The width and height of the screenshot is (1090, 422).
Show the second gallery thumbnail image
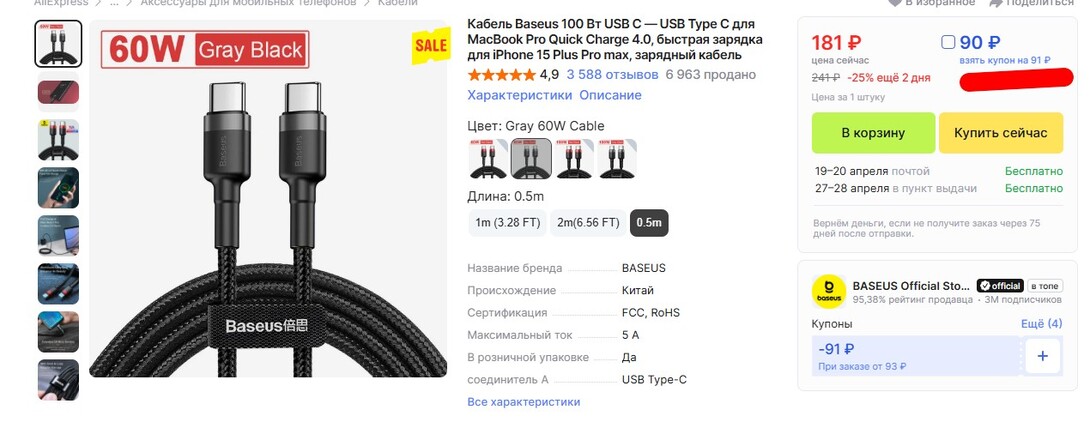click(58, 92)
